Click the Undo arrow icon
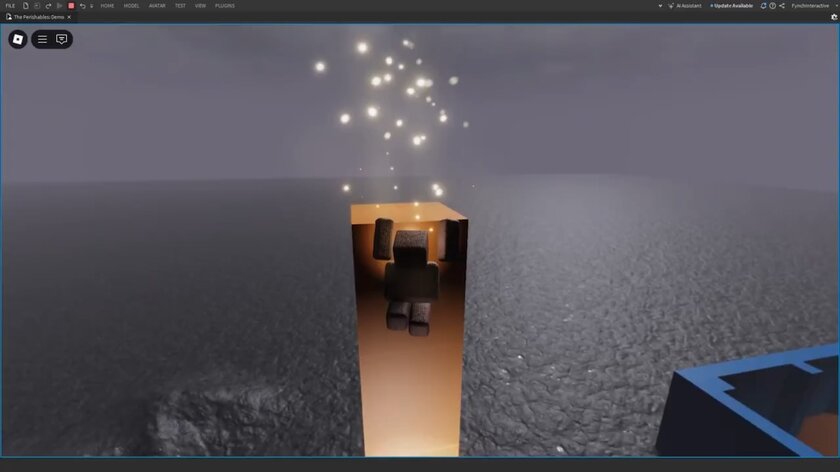The width and height of the screenshot is (840, 472). click(82, 6)
